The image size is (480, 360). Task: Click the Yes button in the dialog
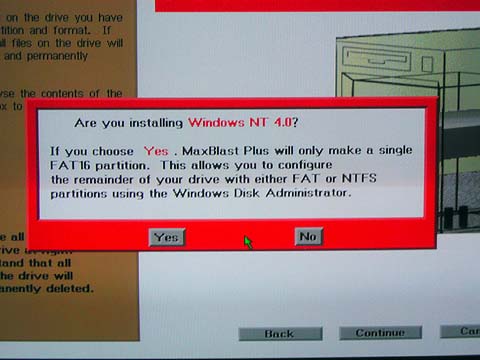(167, 237)
